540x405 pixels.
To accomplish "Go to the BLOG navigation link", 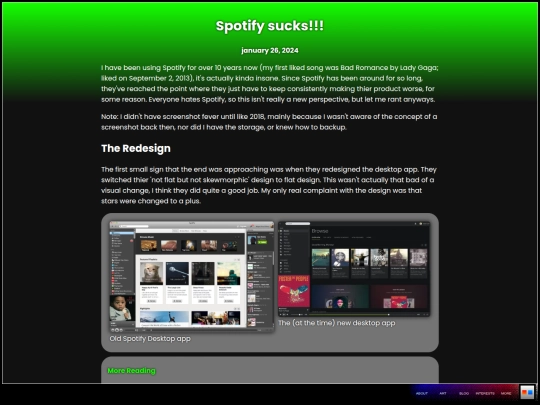I will [464, 393].
